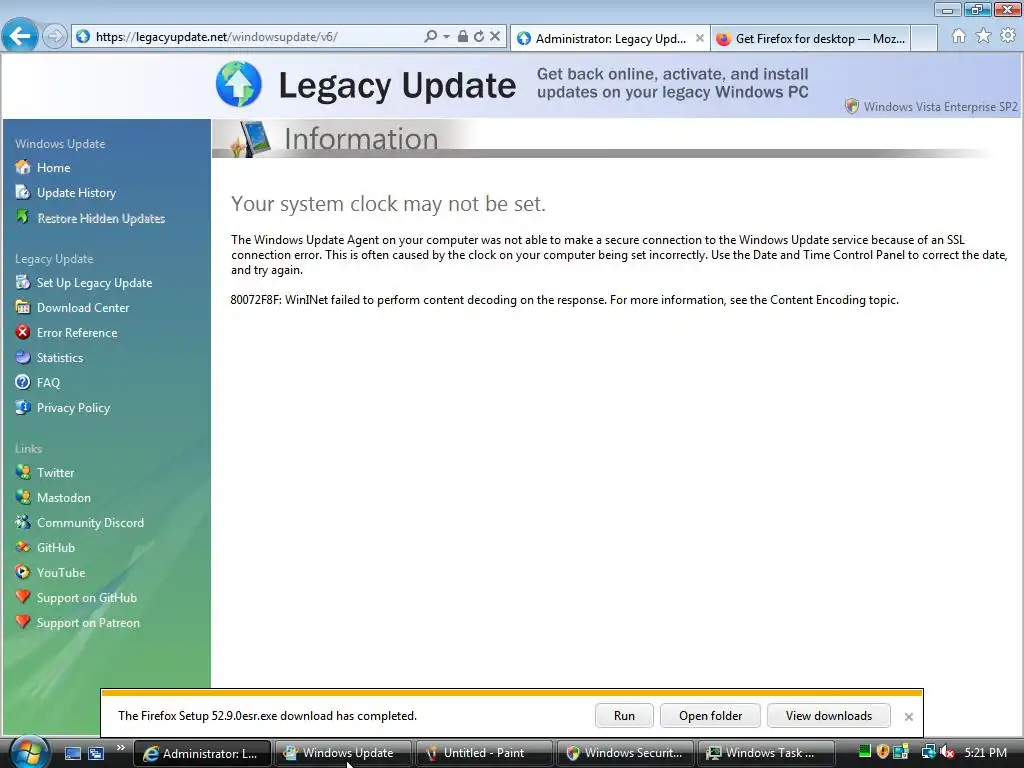Switch to Windows Update taskbar window
The height and width of the screenshot is (768, 1024).
[342, 753]
